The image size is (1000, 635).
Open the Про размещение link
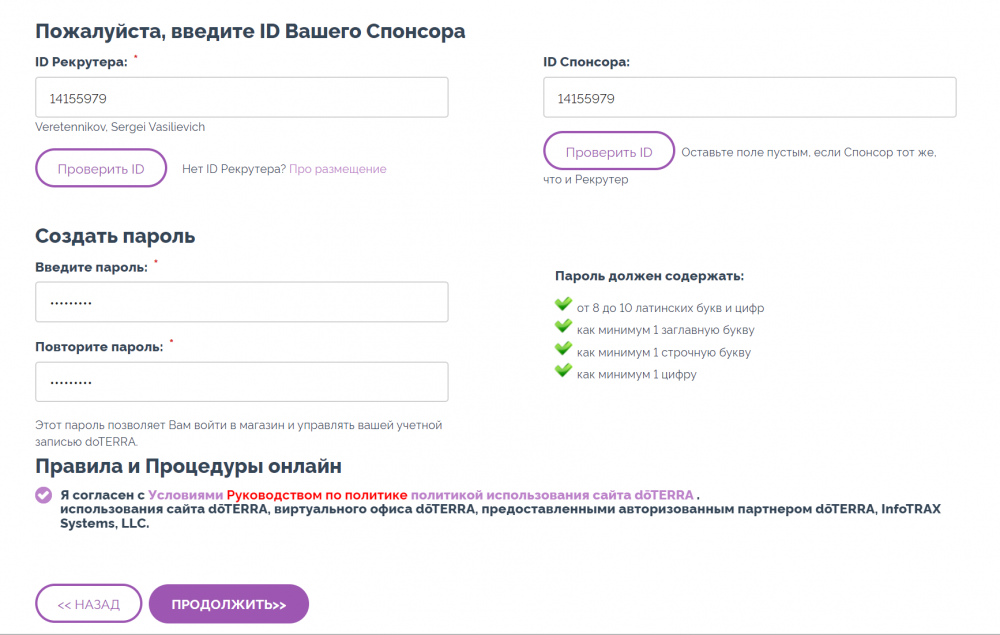[338, 169]
